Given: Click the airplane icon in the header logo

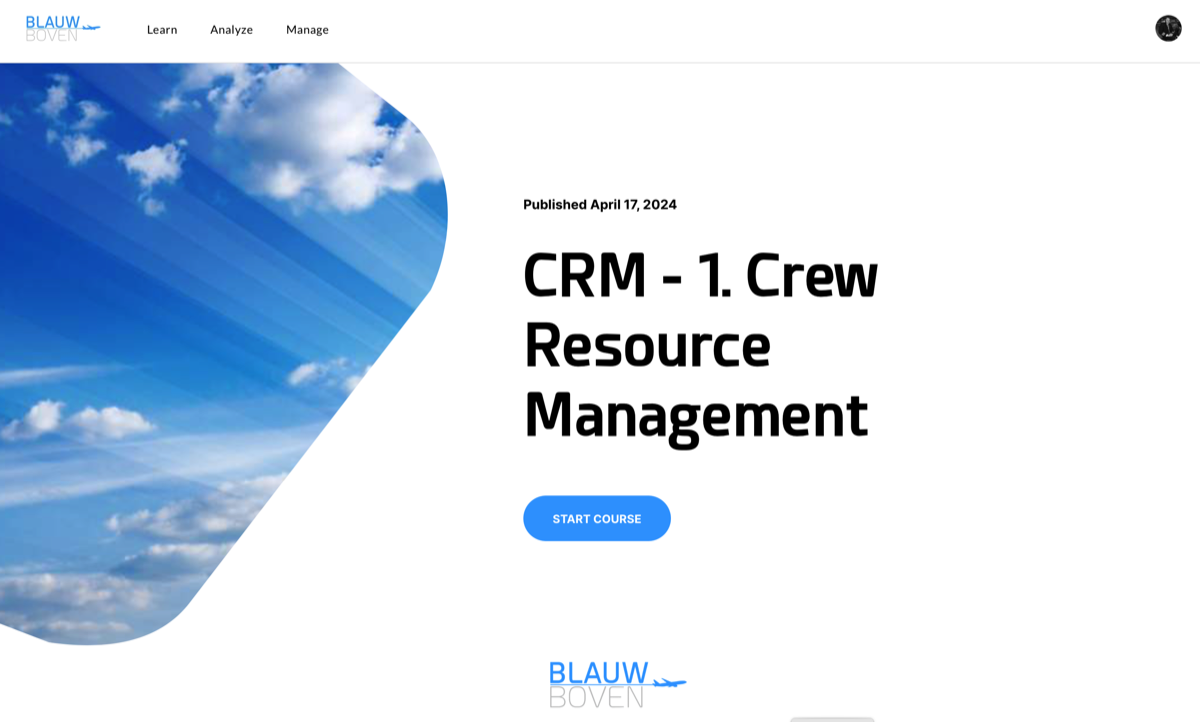Looking at the screenshot, I should coord(91,27).
